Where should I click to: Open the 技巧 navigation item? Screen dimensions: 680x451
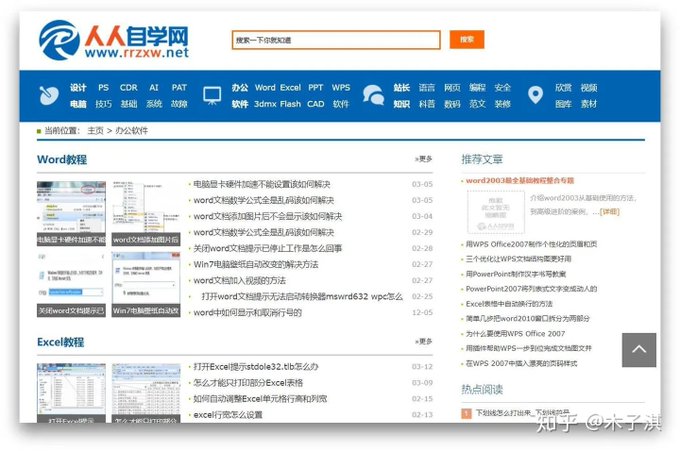pos(103,104)
